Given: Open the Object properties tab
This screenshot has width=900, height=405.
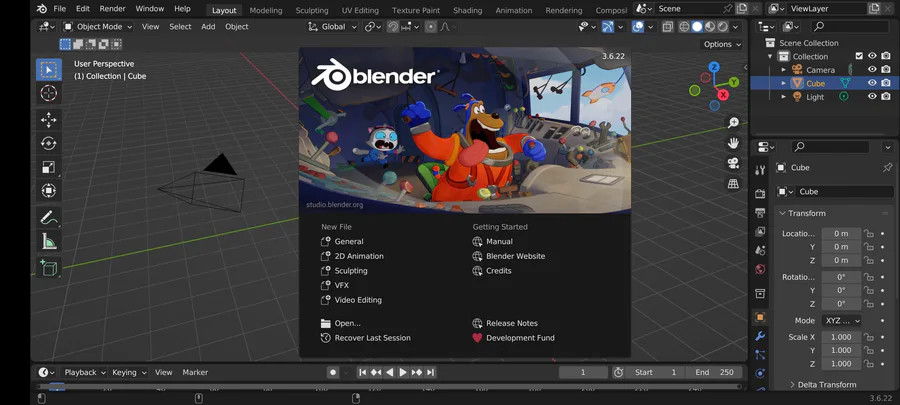Looking at the screenshot, I should tap(760, 317).
